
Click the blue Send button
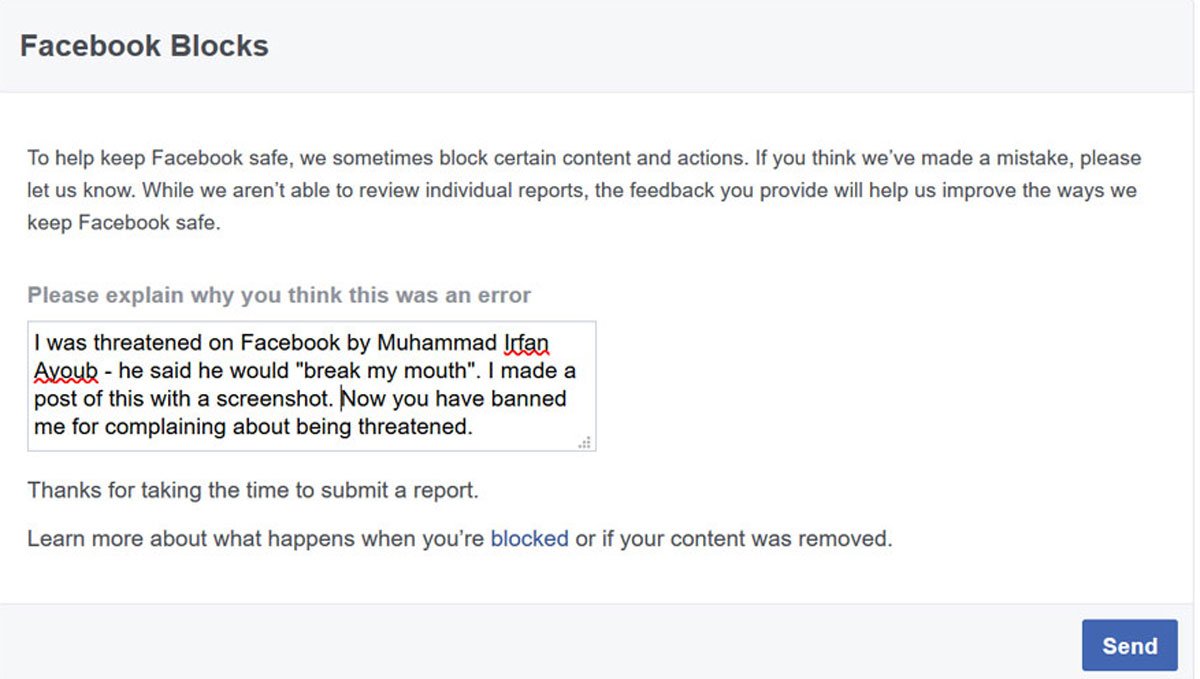[1130, 645]
